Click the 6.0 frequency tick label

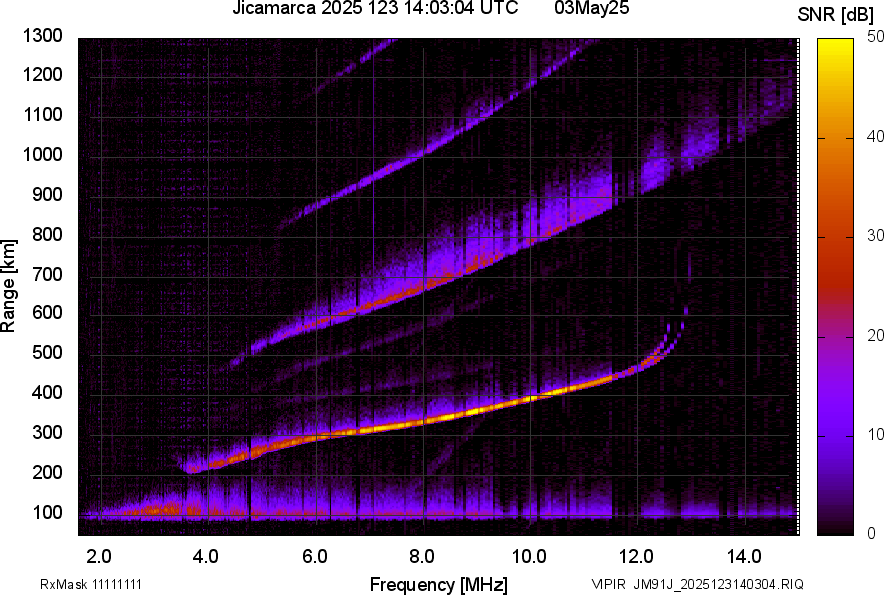coord(315,557)
